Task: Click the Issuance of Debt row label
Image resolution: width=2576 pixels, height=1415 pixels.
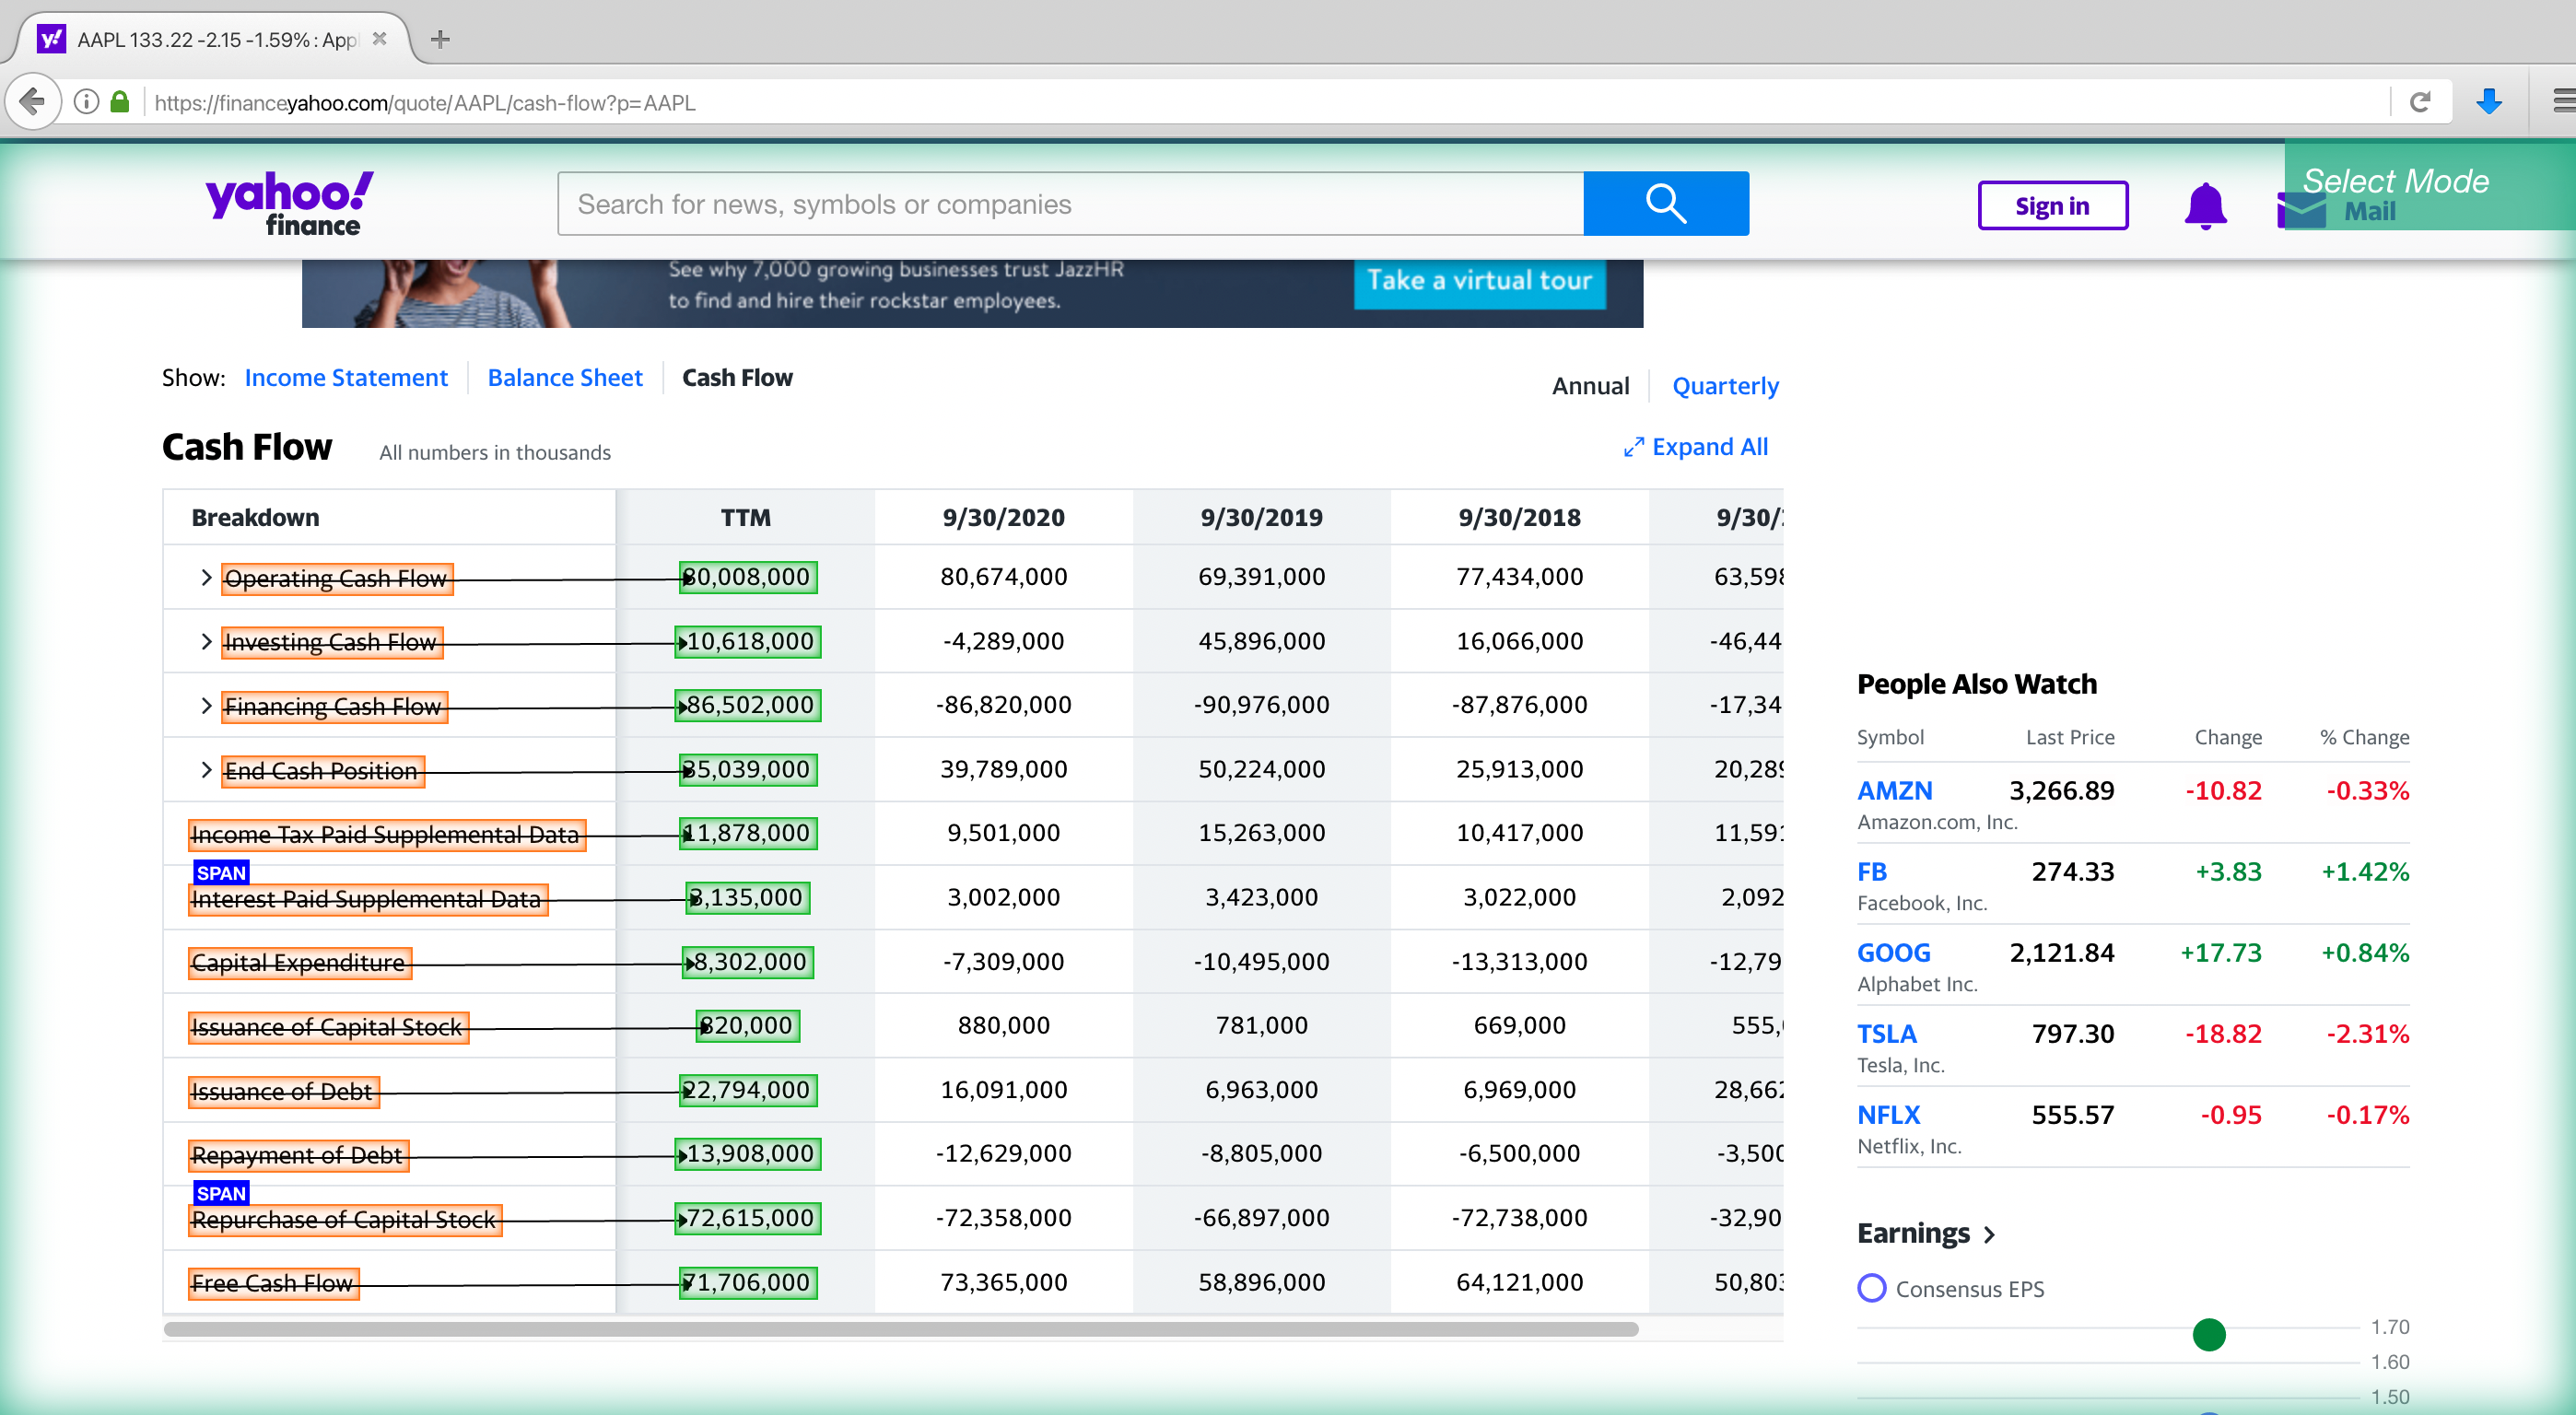Action: tap(282, 1091)
